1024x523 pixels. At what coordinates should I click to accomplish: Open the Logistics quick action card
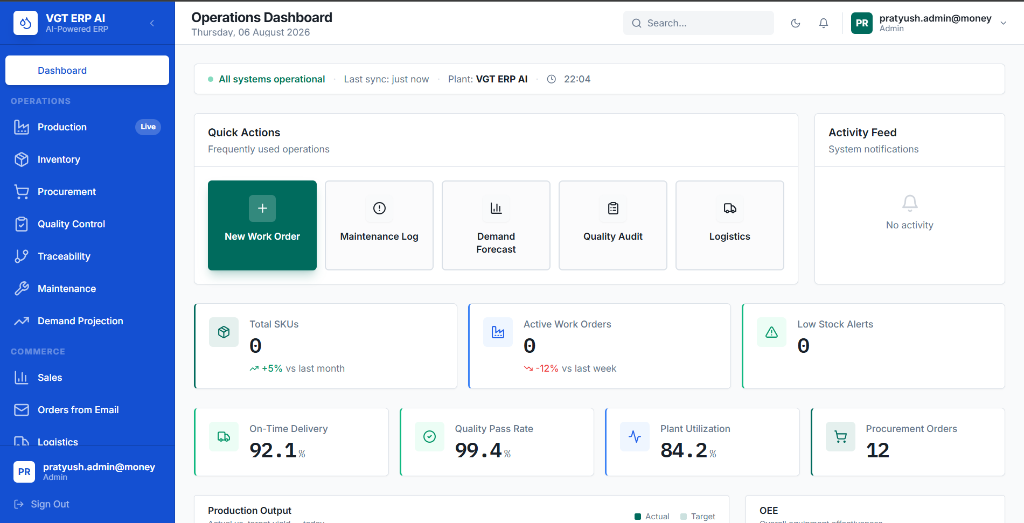[x=729, y=225]
